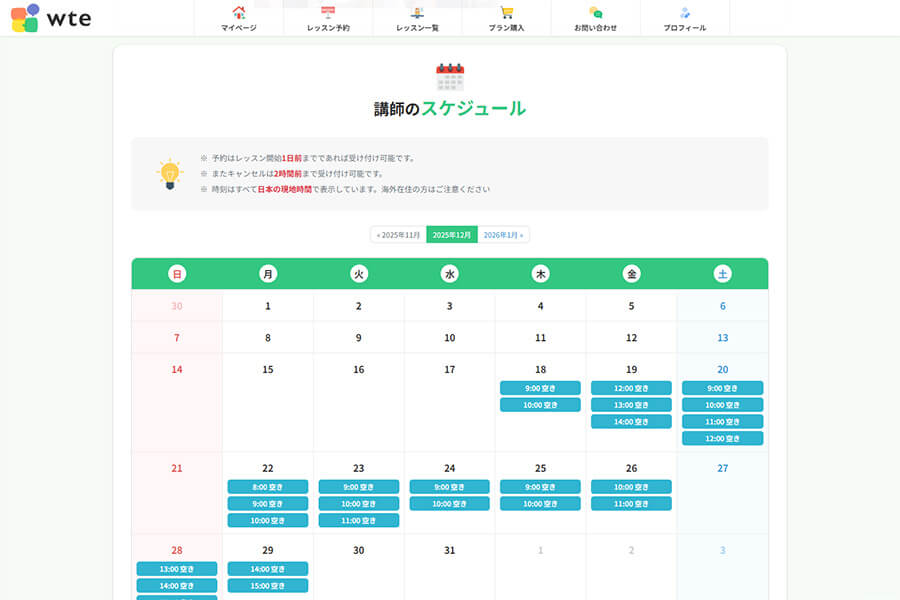Select the 14:00 空き slot on December 19
This screenshot has height=600, width=900.
(x=631, y=422)
